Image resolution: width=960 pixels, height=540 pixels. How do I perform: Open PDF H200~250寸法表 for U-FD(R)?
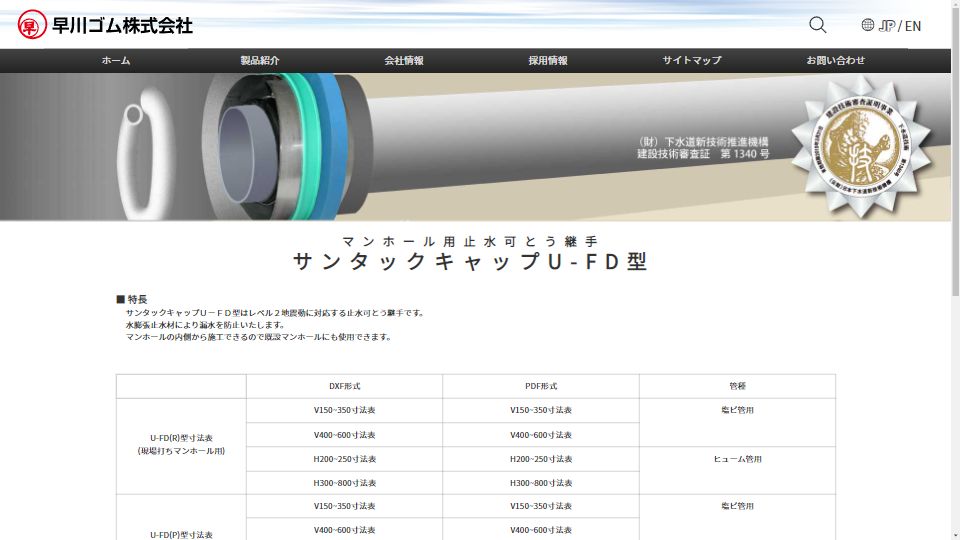coord(541,459)
